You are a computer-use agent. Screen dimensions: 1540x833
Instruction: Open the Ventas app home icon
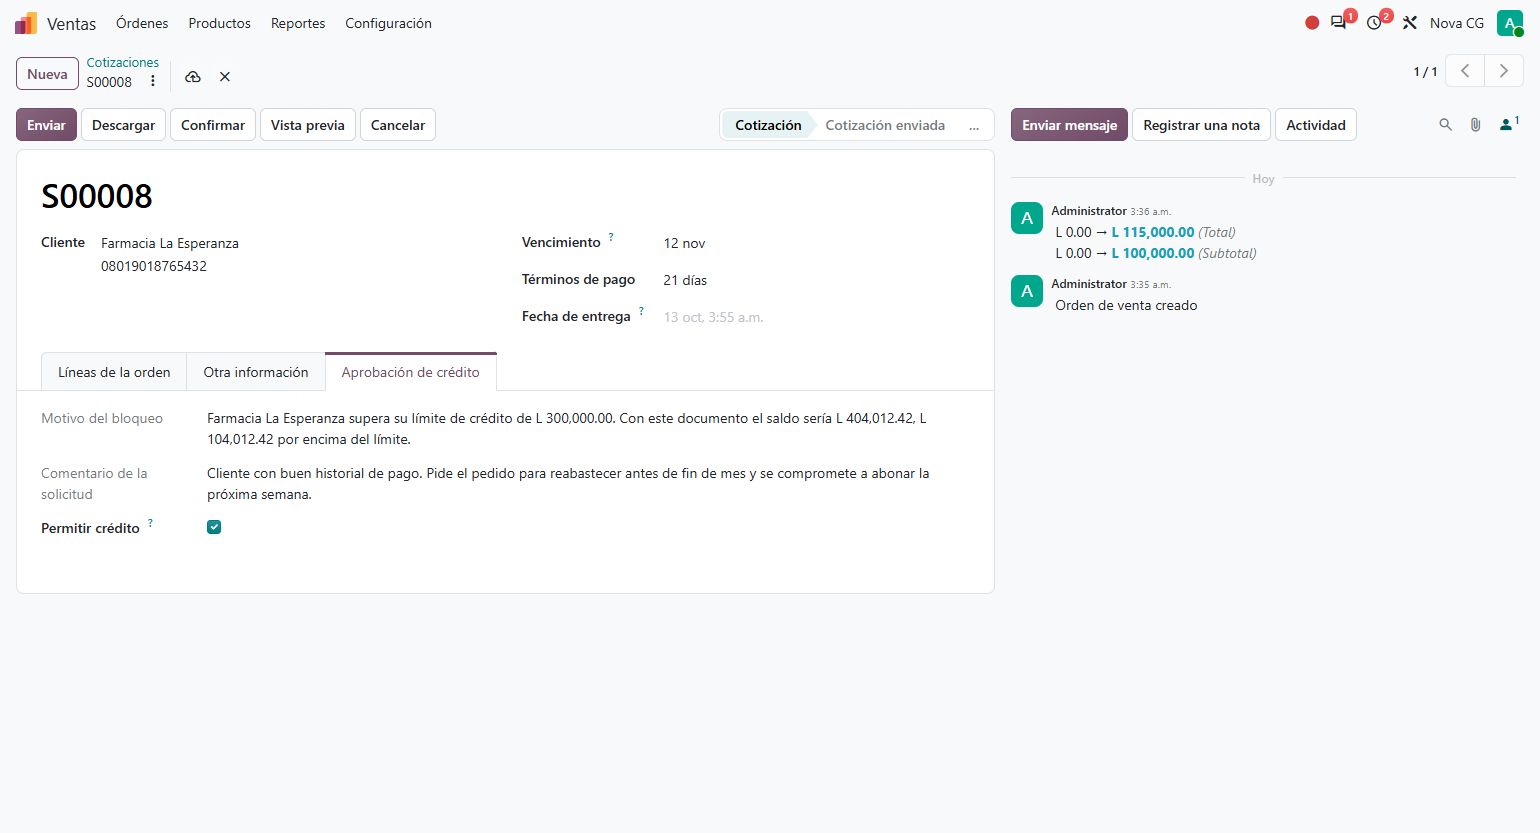[x=26, y=23]
